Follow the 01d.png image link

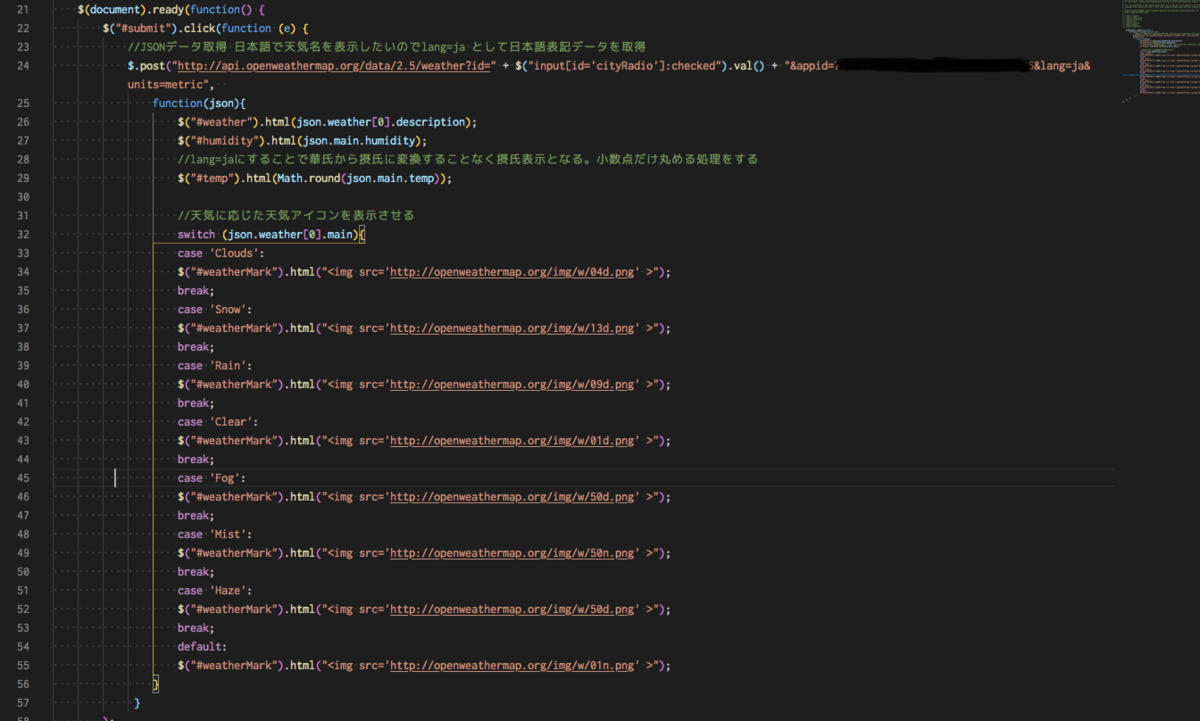point(513,441)
